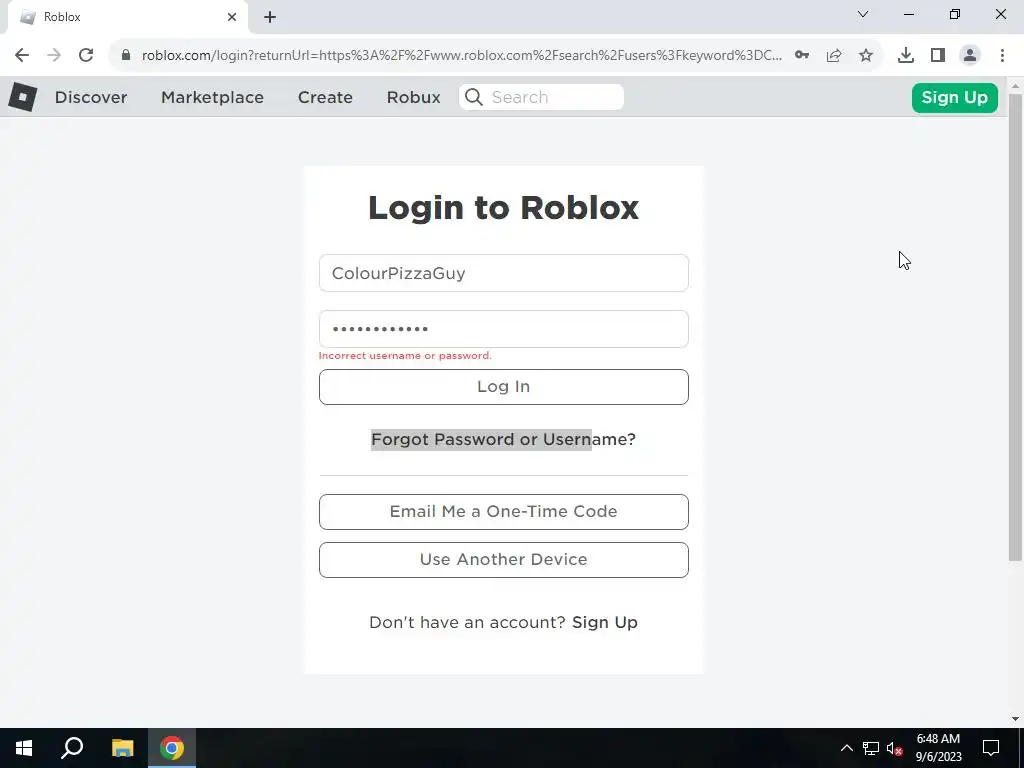Image resolution: width=1024 pixels, height=768 pixels.
Task: Click the browser forward arrow
Action: coord(54,56)
